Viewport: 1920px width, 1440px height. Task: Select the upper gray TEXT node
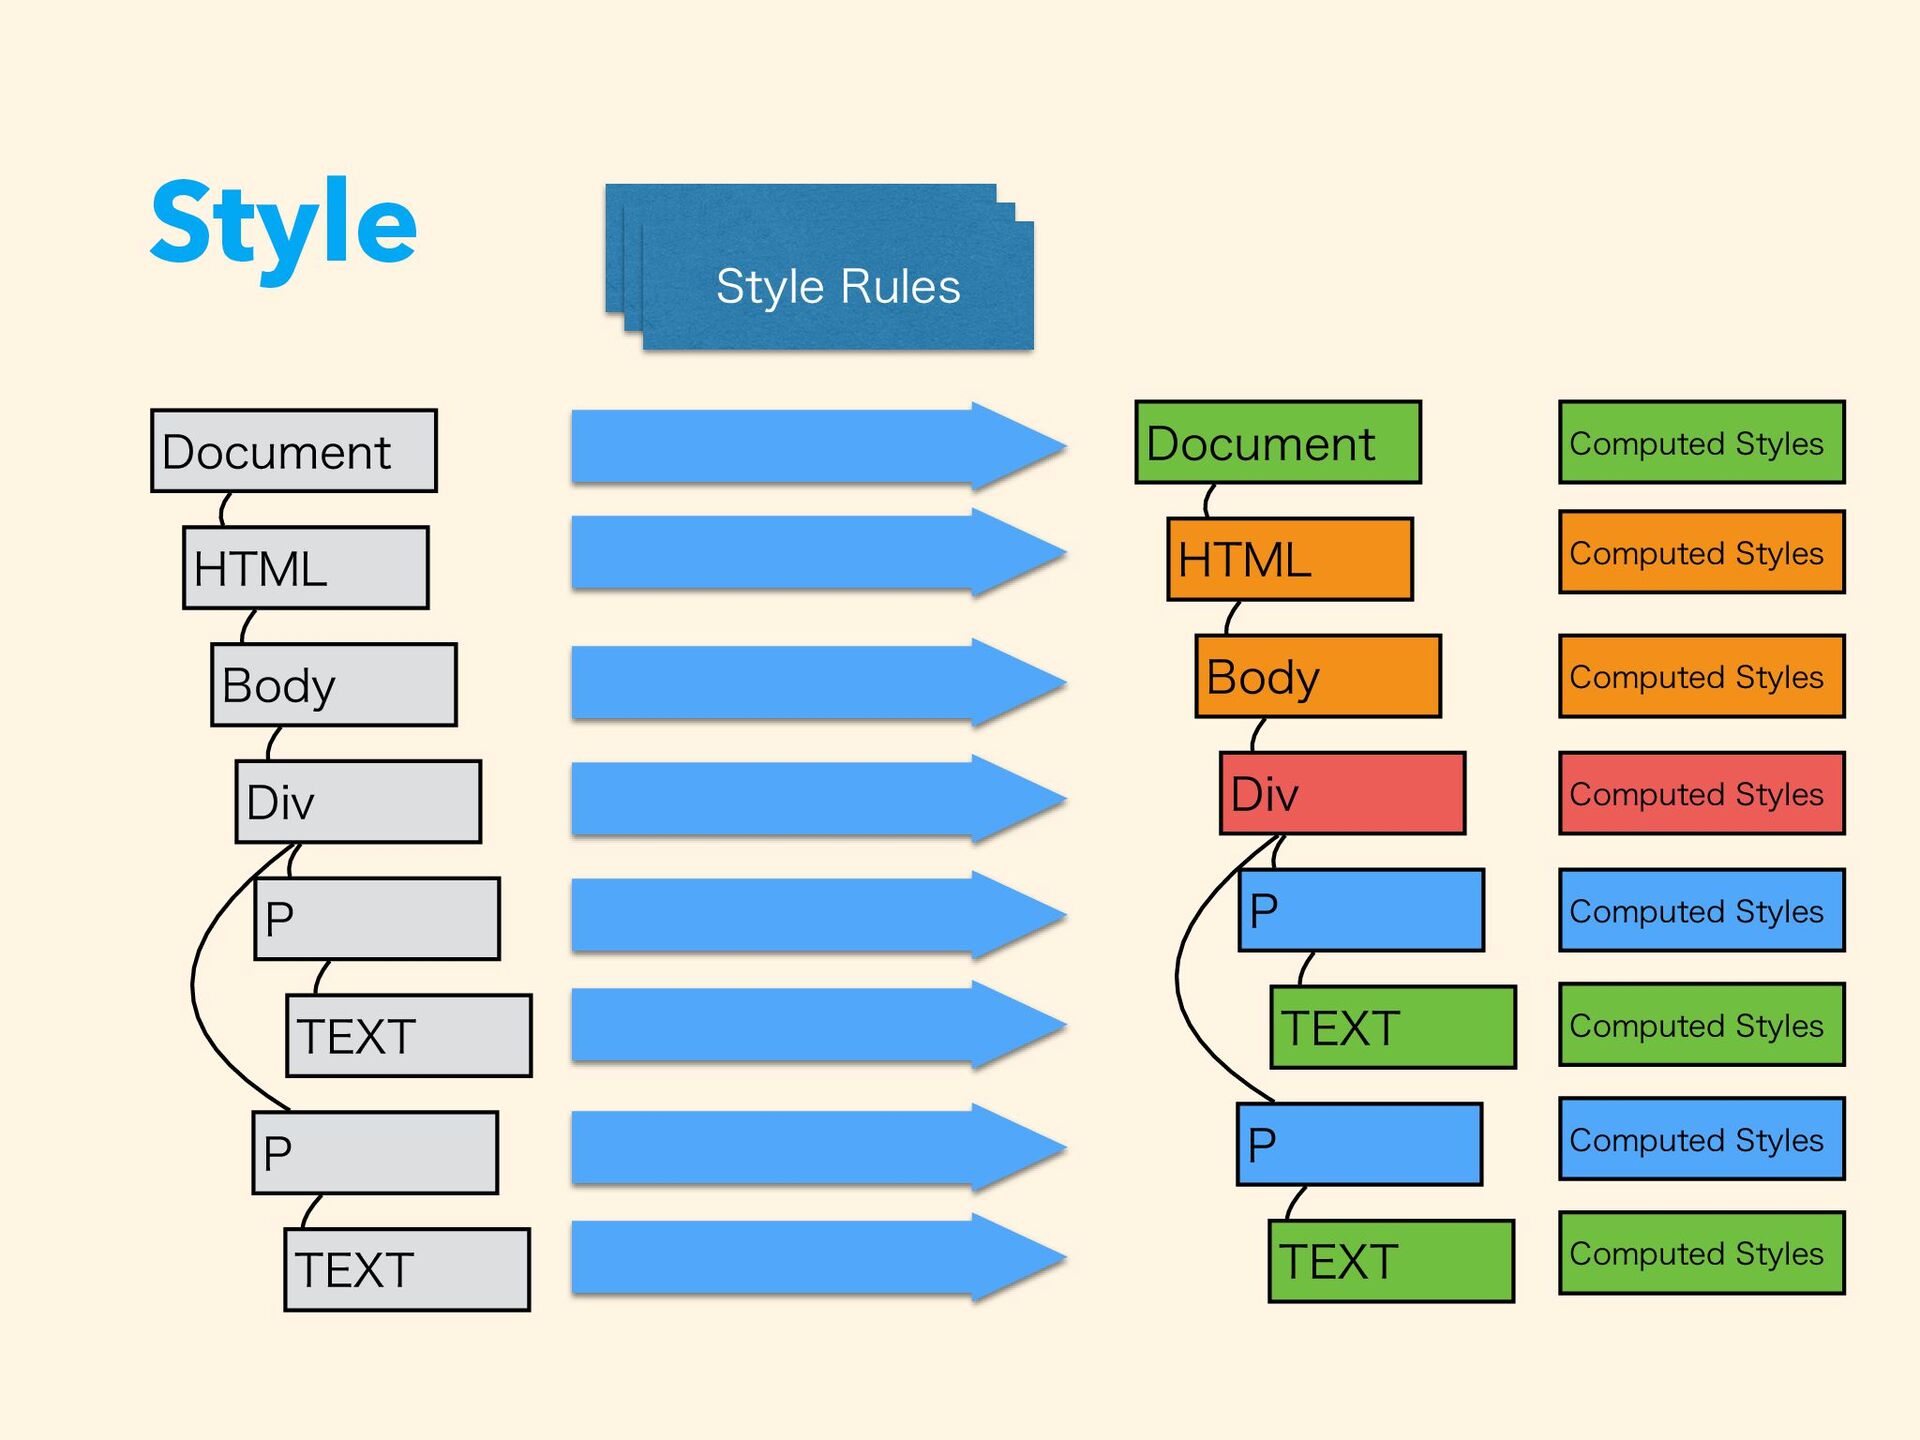click(409, 1036)
